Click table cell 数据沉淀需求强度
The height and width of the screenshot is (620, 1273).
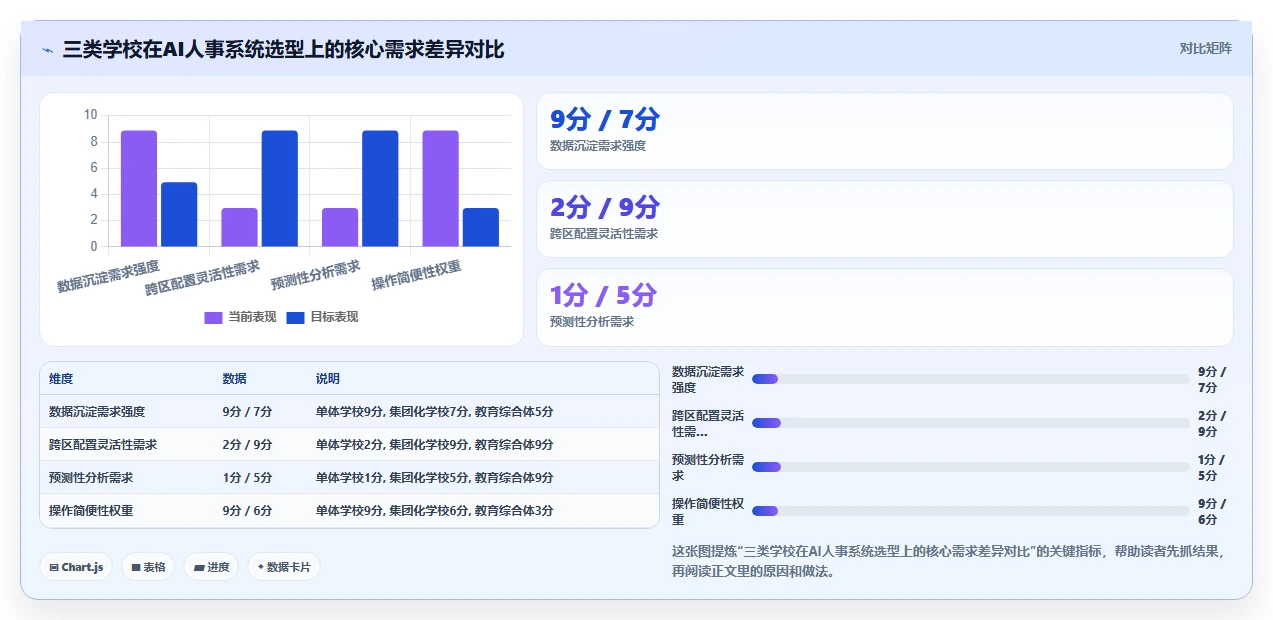point(97,412)
